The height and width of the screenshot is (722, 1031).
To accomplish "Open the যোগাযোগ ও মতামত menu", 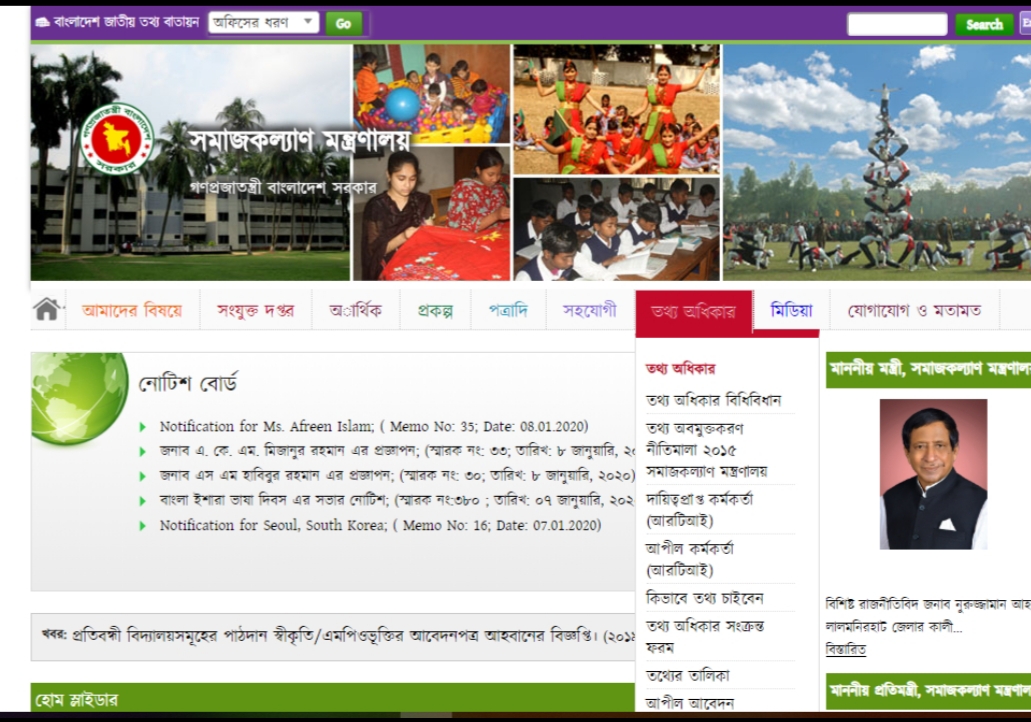I will pos(914,310).
